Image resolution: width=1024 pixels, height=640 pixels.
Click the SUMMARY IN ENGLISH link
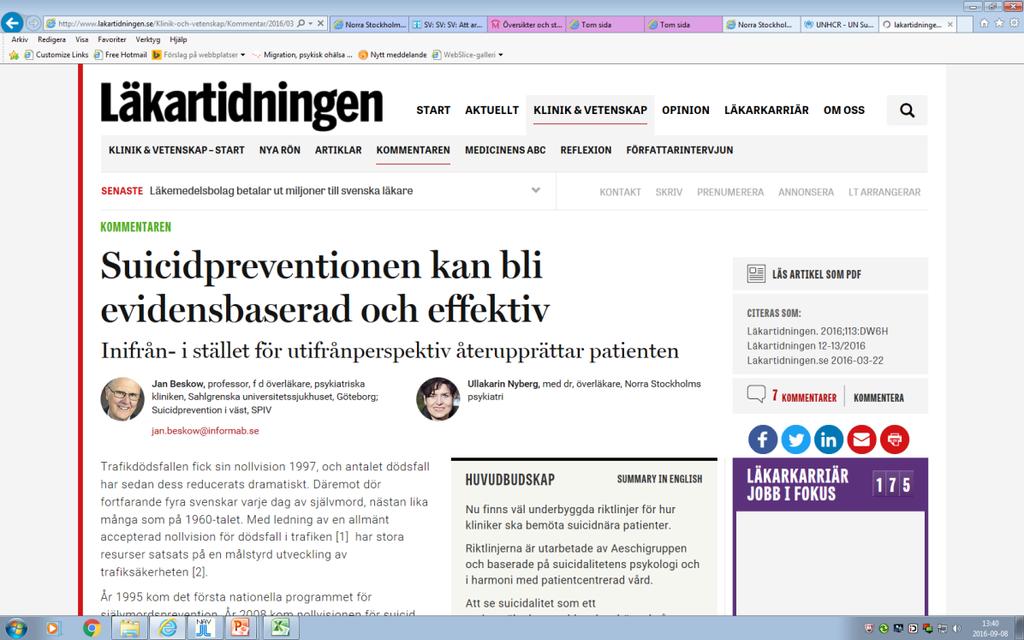click(660, 479)
